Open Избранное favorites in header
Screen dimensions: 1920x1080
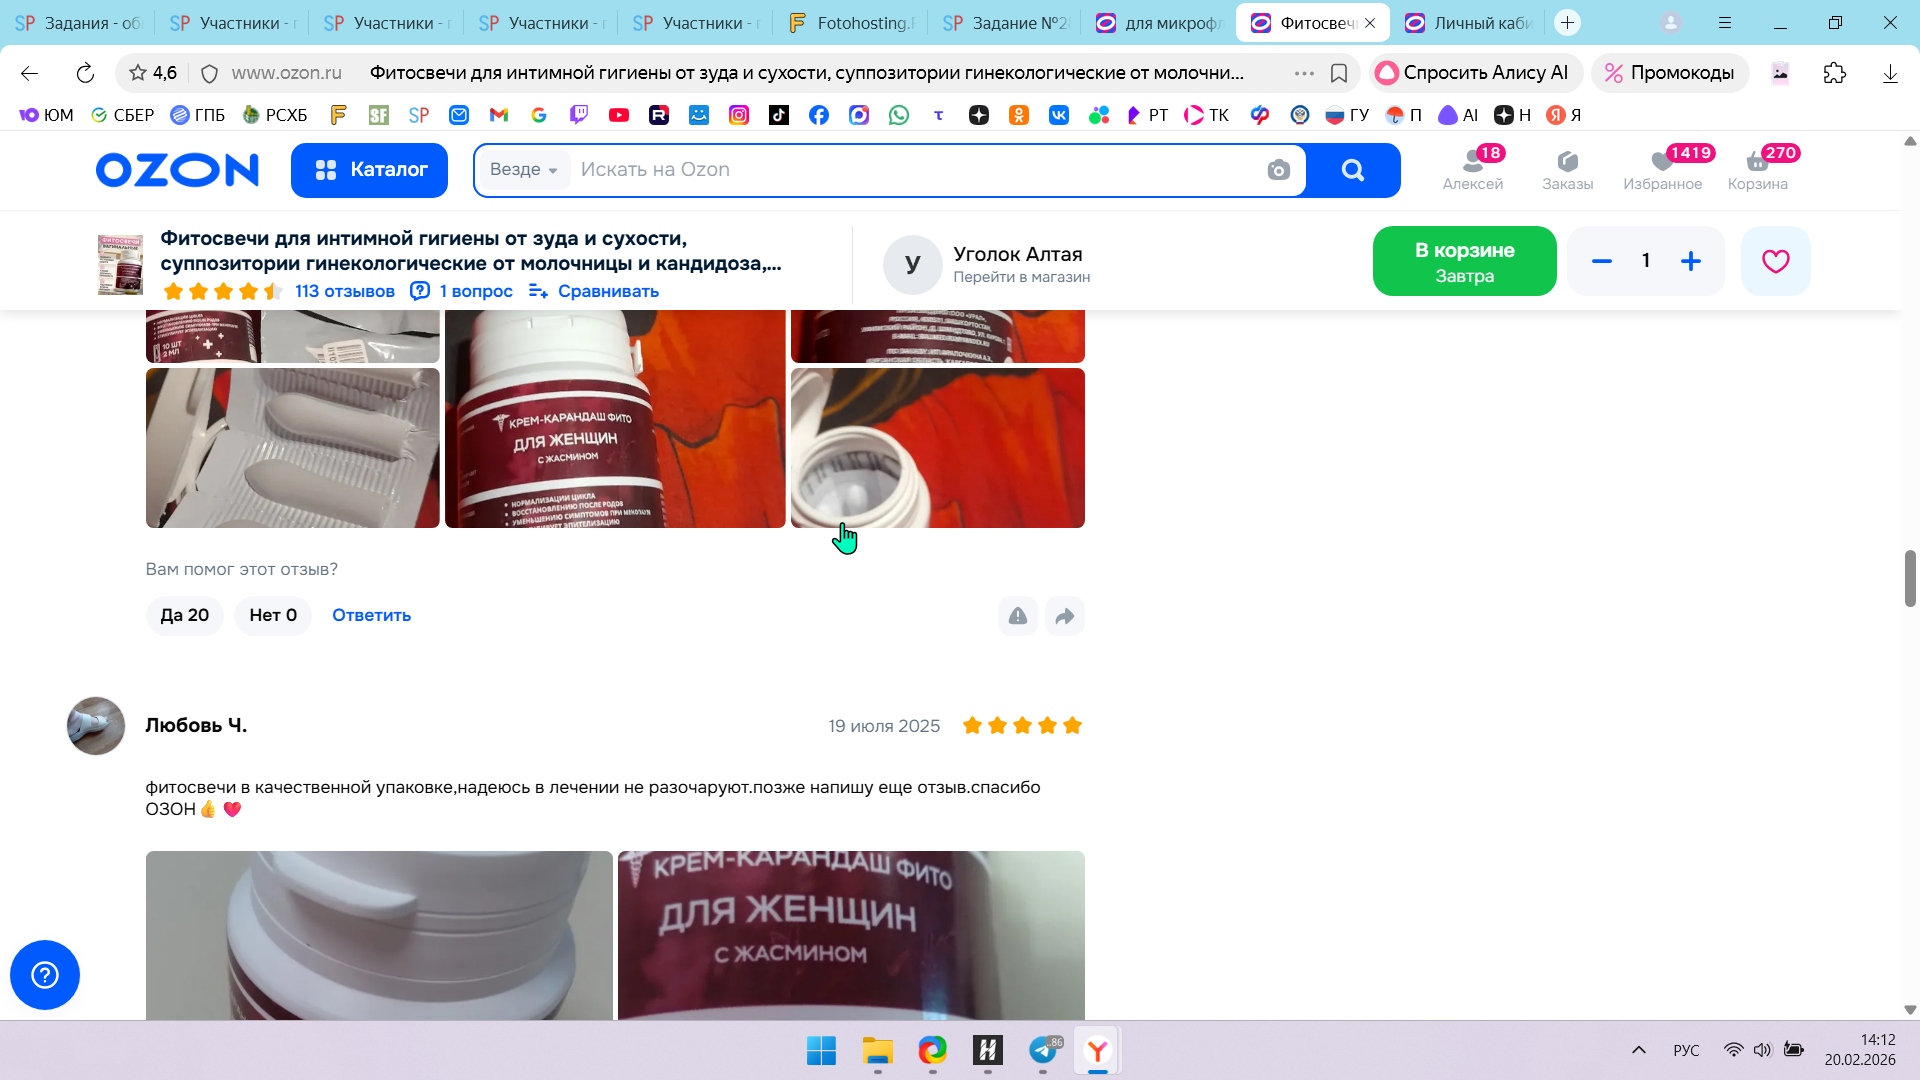click(x=1662, y=169)
